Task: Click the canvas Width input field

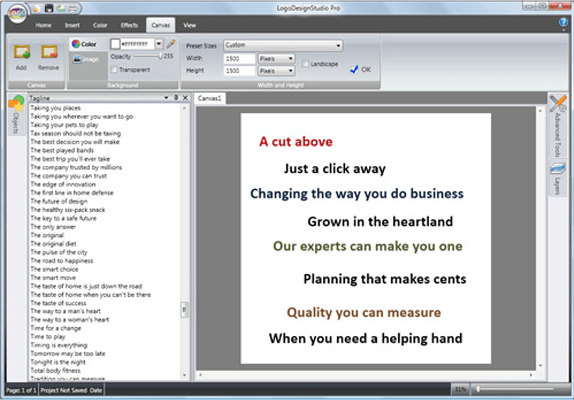Action: (239, 59)
